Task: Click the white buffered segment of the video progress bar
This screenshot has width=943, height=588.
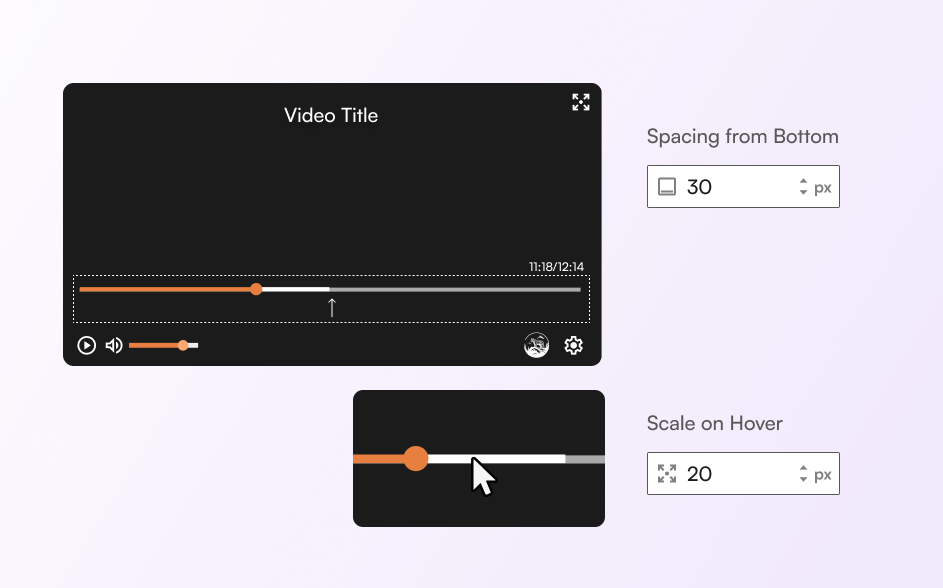Action: (295, 289)
